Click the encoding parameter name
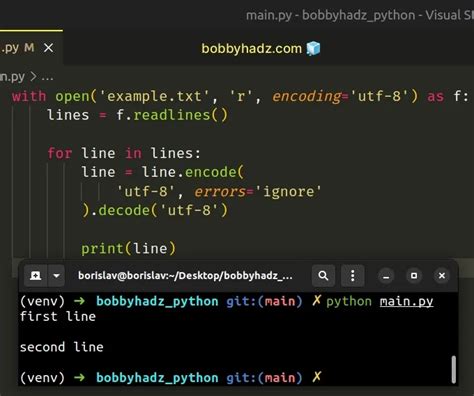 (306, 96)
